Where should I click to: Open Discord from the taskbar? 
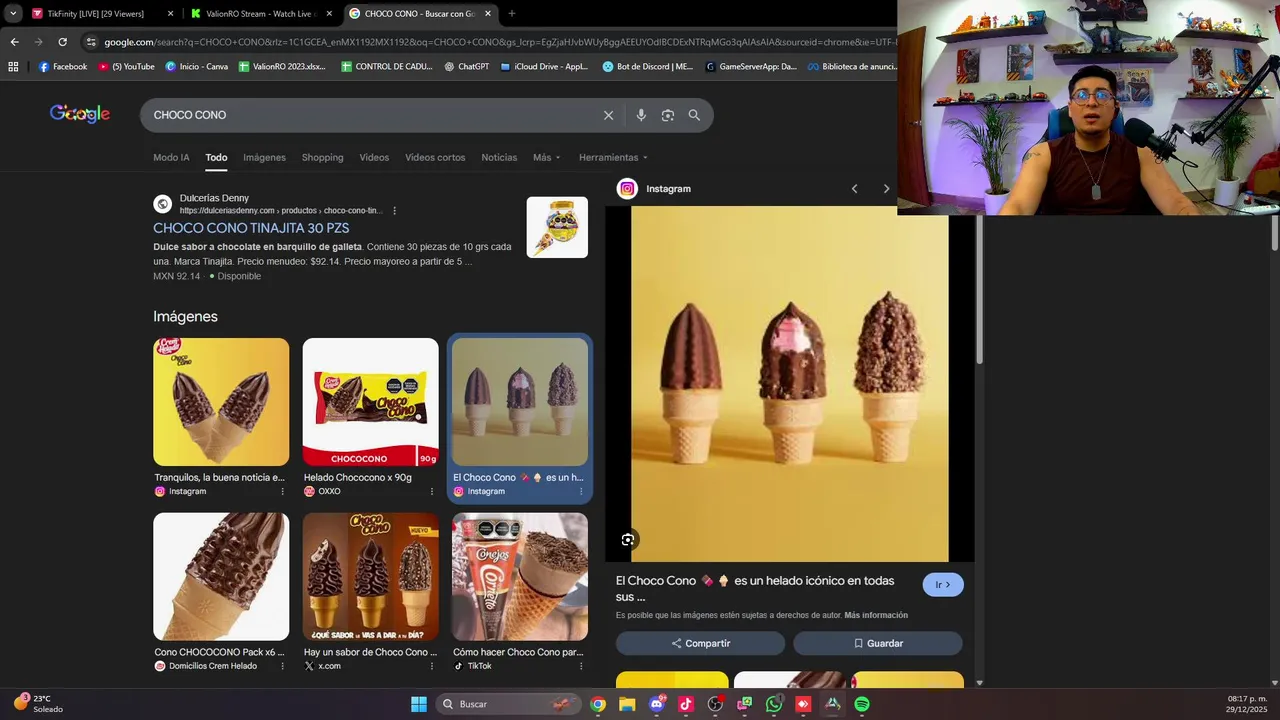click(x=657, y=704)
